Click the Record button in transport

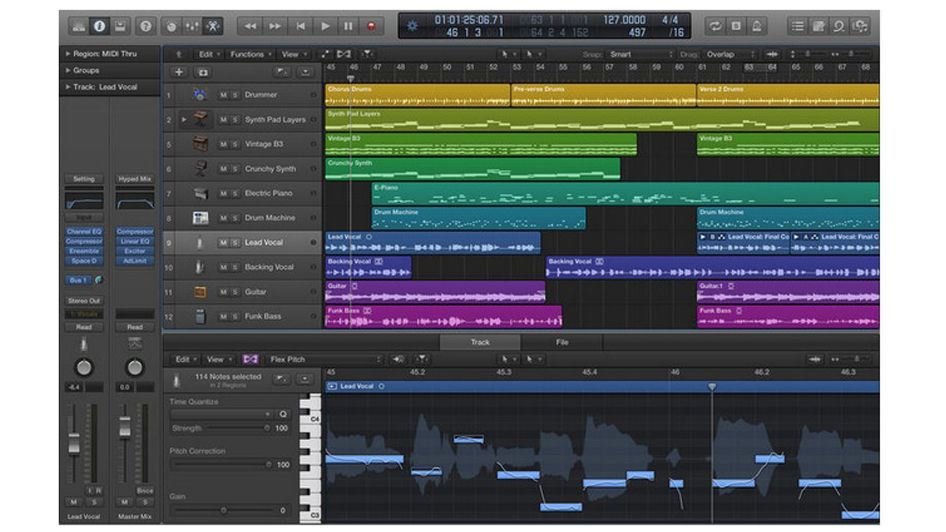pyautogui.click(x=372, y=26)
